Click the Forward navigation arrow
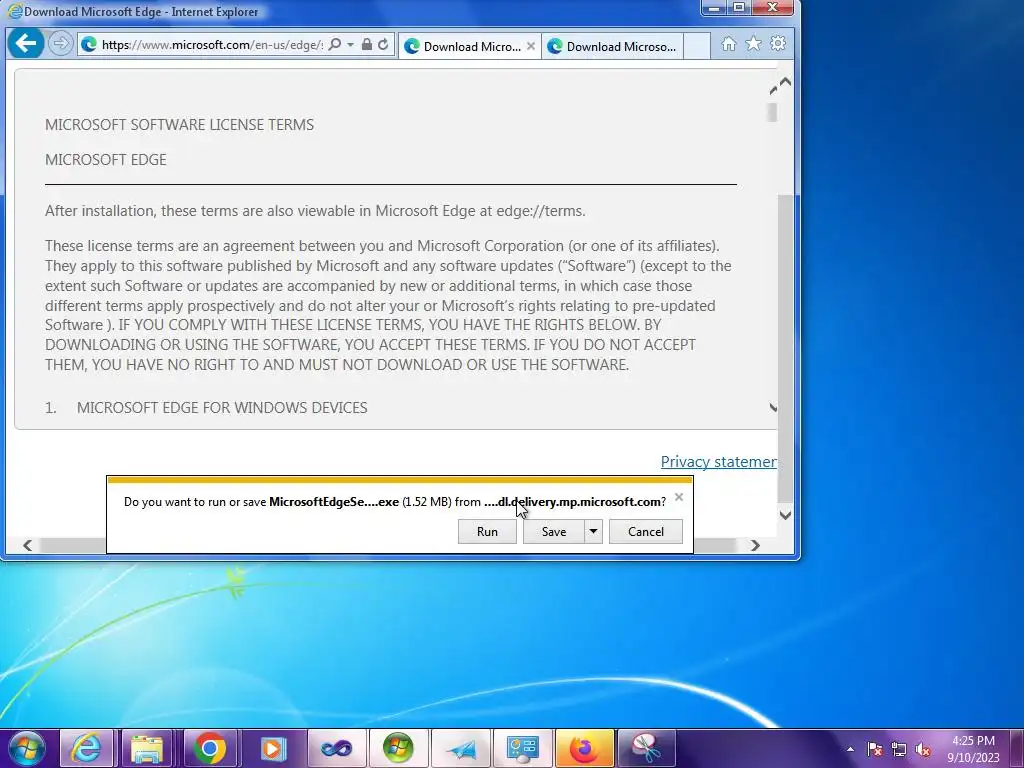This screenshot has height=768, width=1024. pyautogui.click(x=60, y=44)
